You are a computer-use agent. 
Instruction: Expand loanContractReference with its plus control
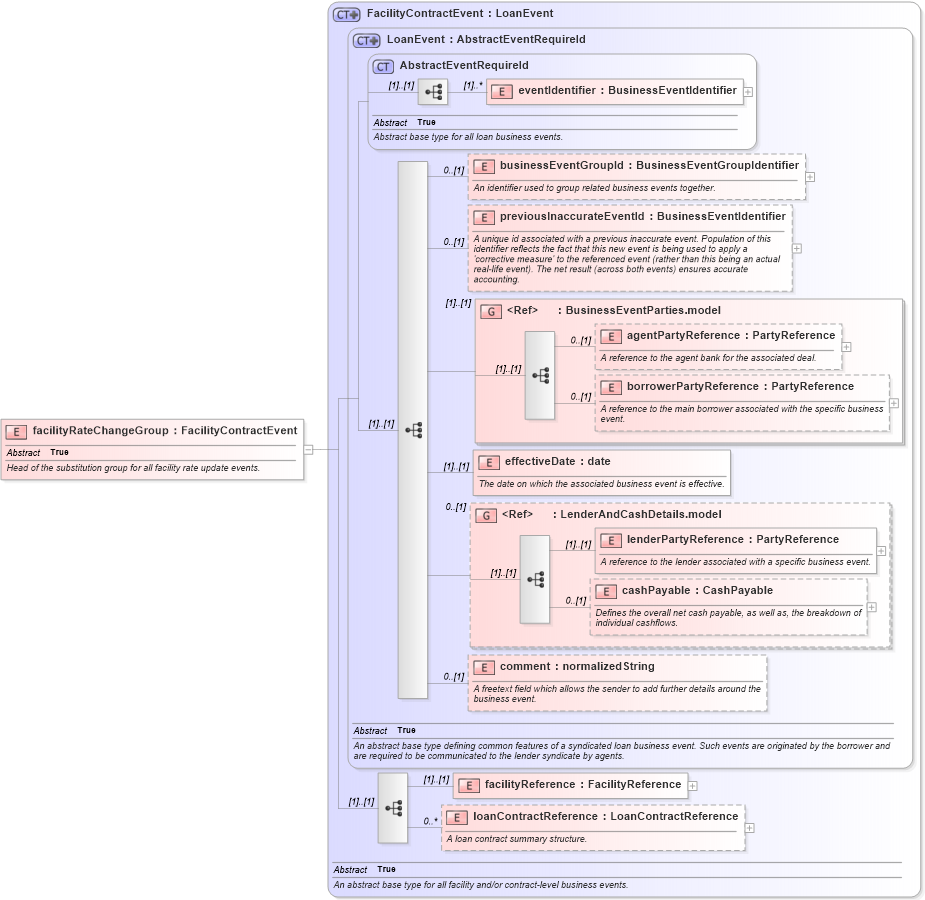[751, 827]
